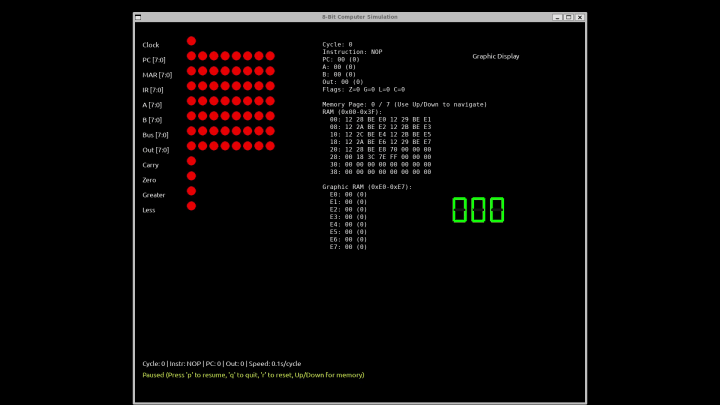Click the bit 0 LED in the Bus row

(270, 131)
